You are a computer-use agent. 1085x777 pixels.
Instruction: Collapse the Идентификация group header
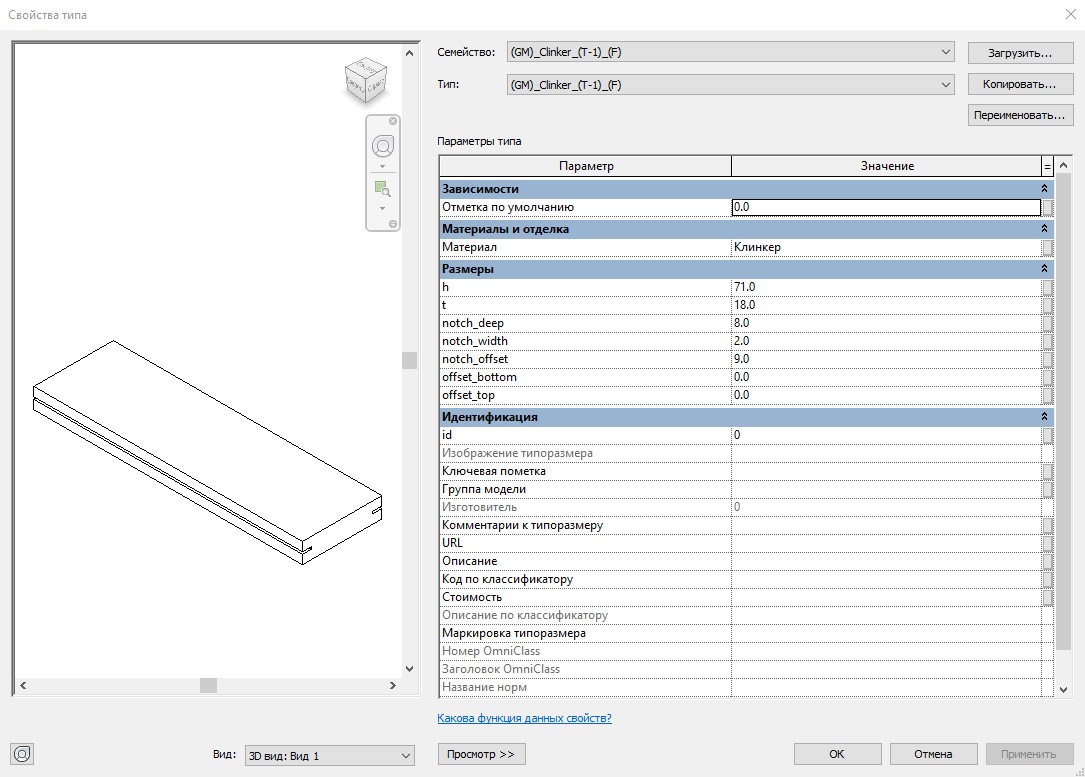pyautogui.click(x=1045, y=417)
